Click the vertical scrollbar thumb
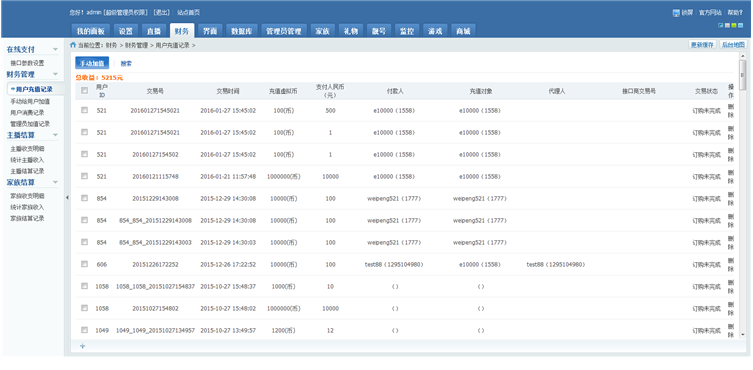The image size is (753, 370). [742, 75]
